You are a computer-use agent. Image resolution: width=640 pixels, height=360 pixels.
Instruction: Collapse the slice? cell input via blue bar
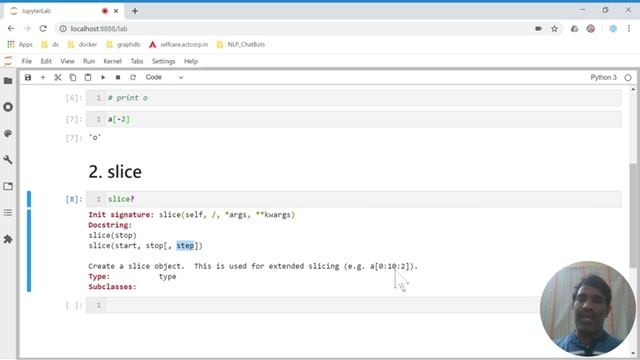(x=29, y=199)
